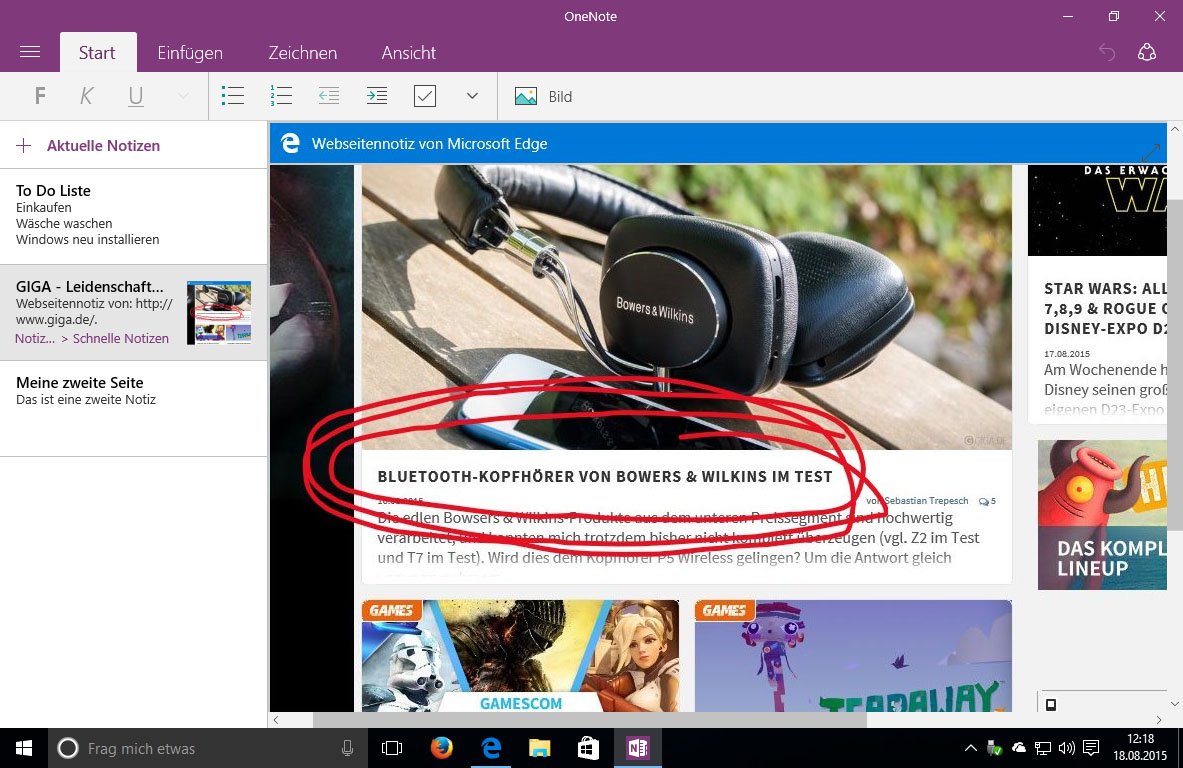
Task: Click the GIGA page preview thumbnail
Action: point(219,313)
